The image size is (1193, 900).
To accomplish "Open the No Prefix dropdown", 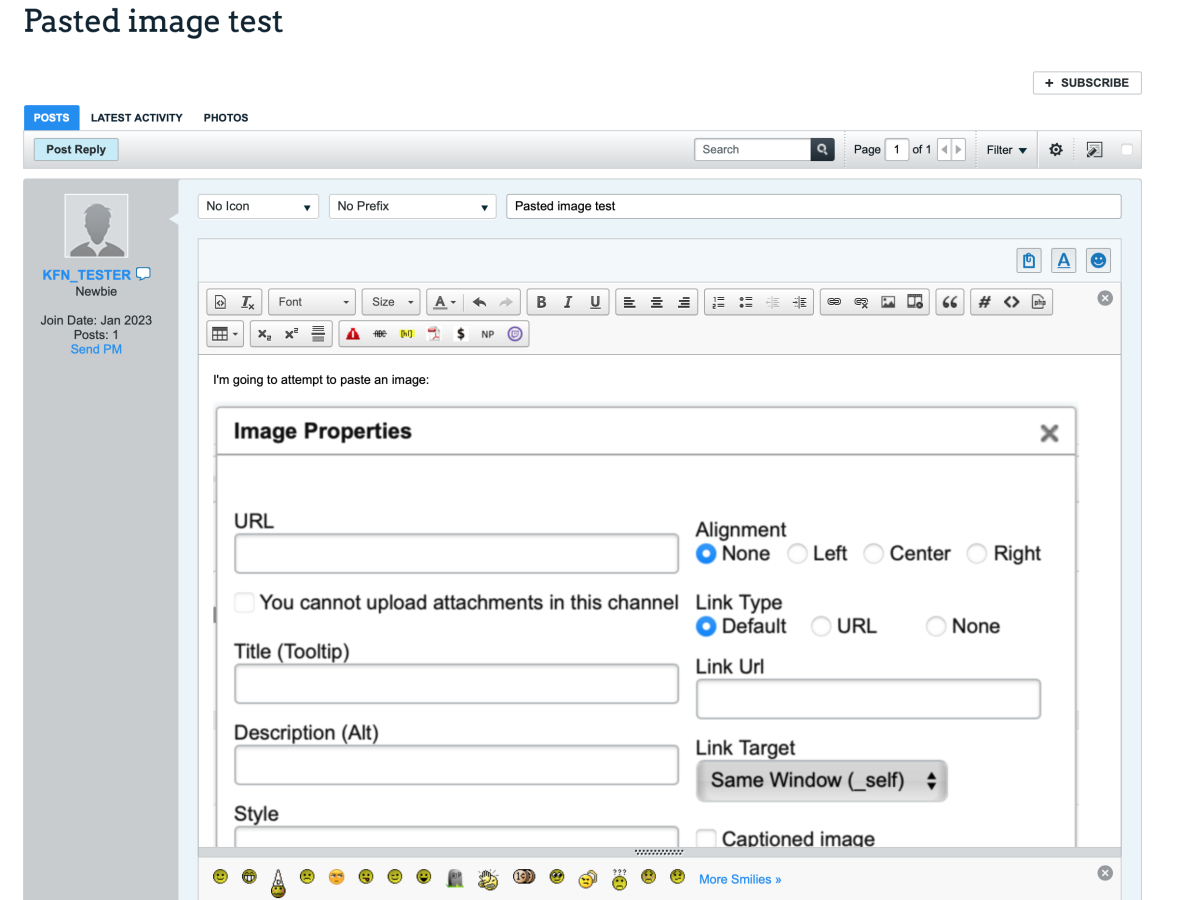I will 412,206.
